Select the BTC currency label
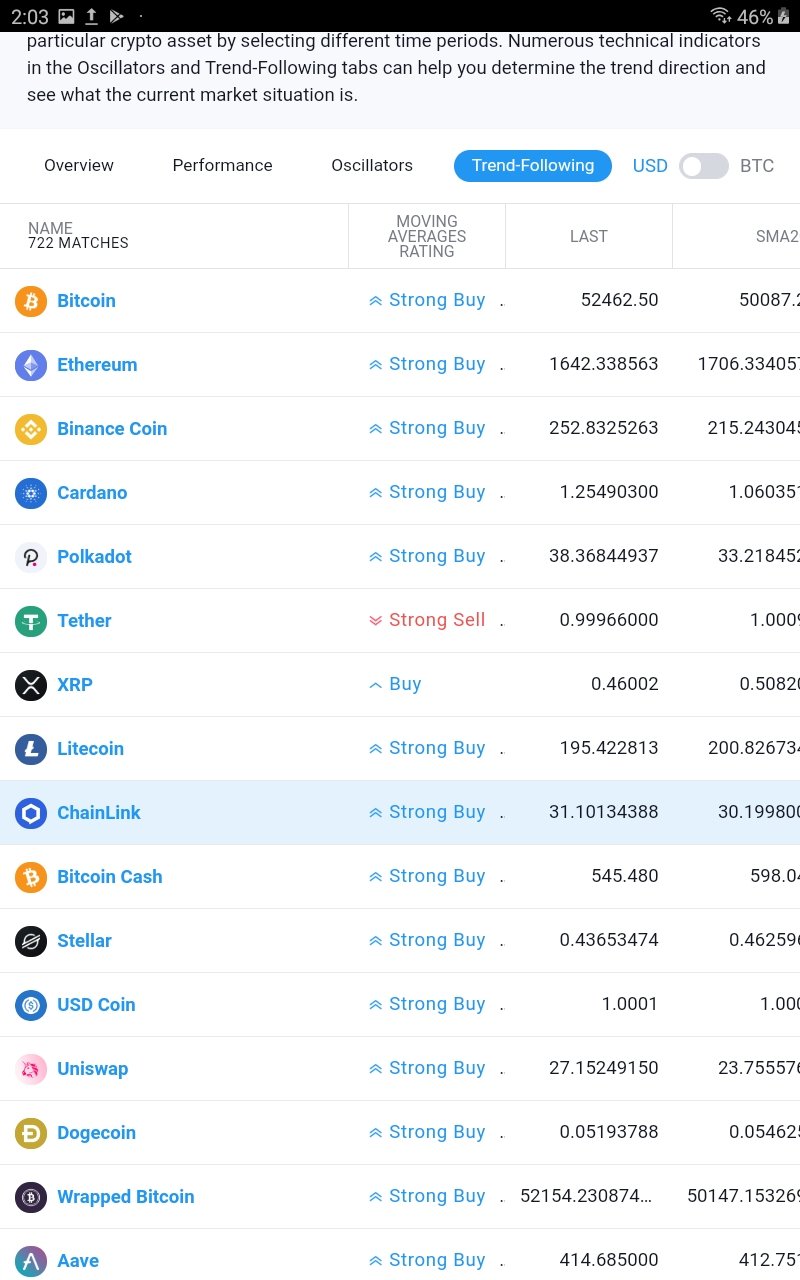 coord(757,166)
